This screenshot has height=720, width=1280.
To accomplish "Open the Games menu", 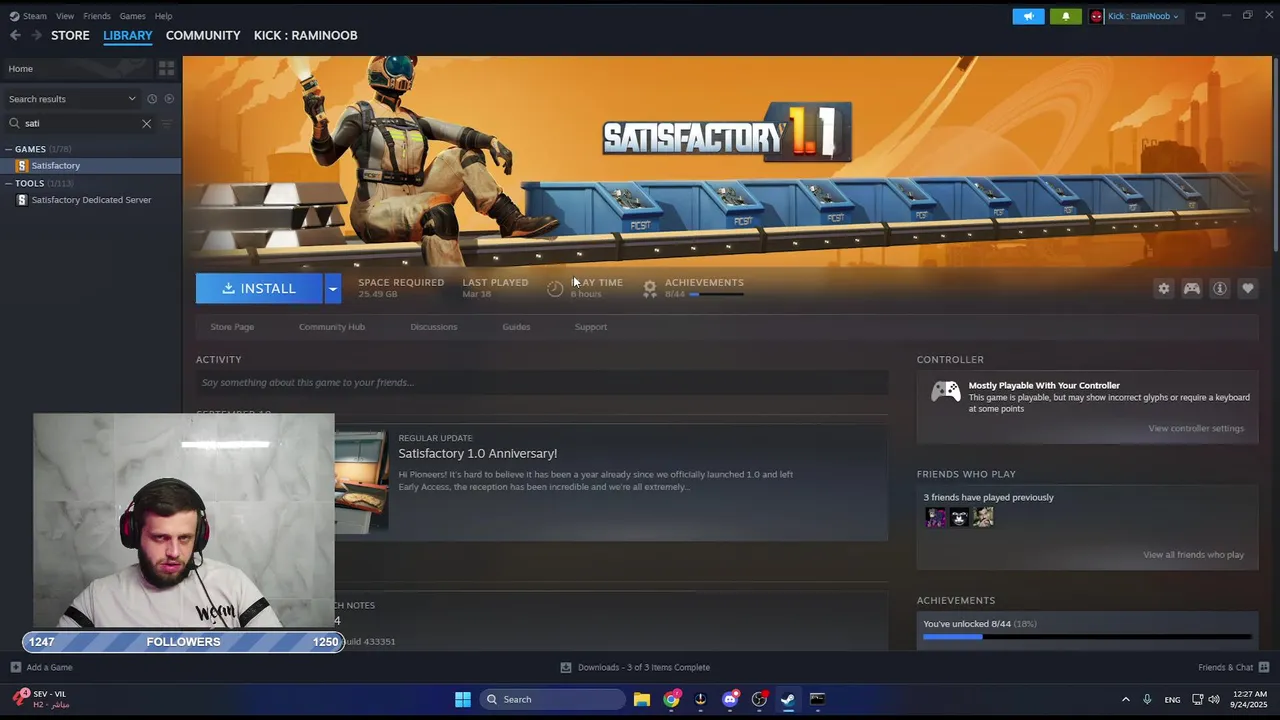I will pyautogui.click(x=132, y=16).
